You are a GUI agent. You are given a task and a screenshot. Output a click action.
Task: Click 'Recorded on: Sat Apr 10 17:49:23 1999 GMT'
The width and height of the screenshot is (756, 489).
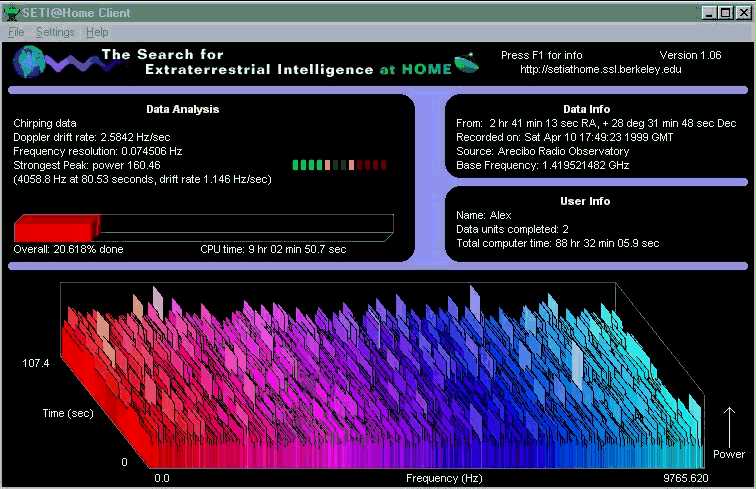click(565, 137)
